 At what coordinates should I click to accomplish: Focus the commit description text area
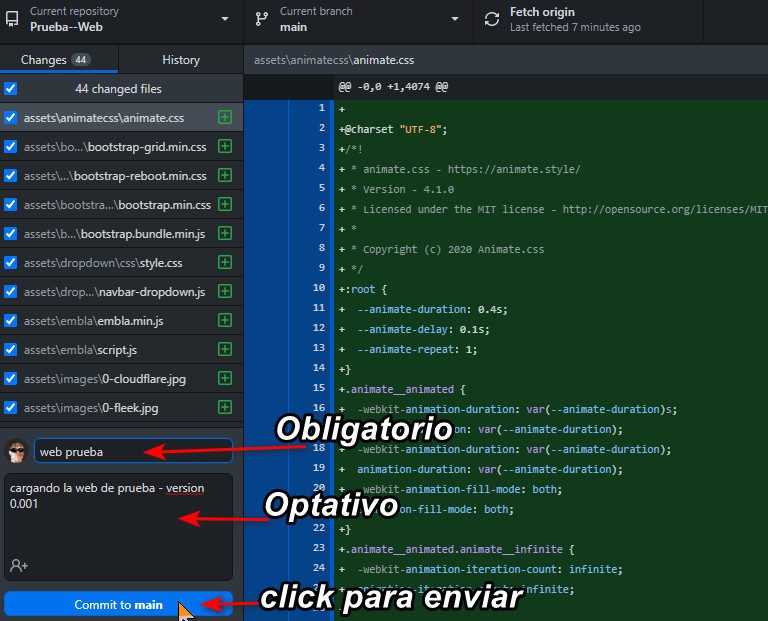(x=118, y=514)
